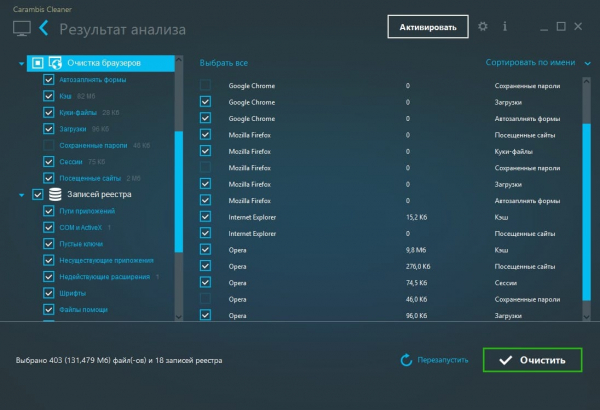
Task: Open the info (i) icon
Action: (505, 26)
